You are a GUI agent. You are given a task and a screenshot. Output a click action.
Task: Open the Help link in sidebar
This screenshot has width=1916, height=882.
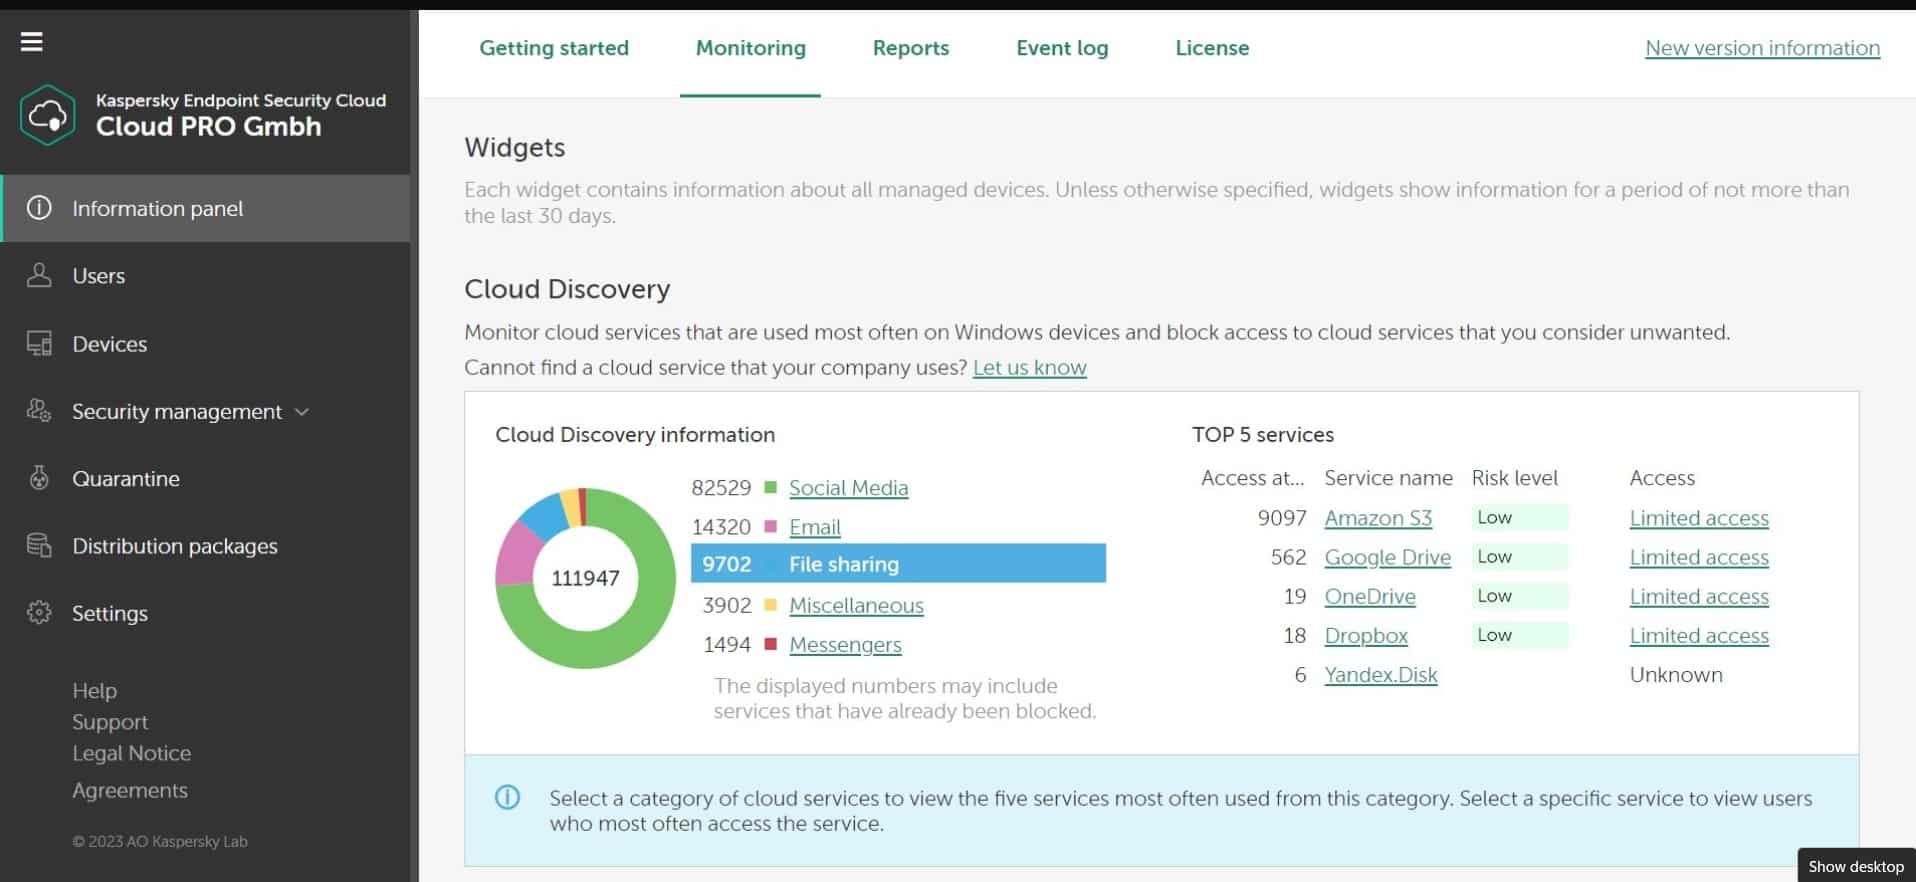click(94, 690)
